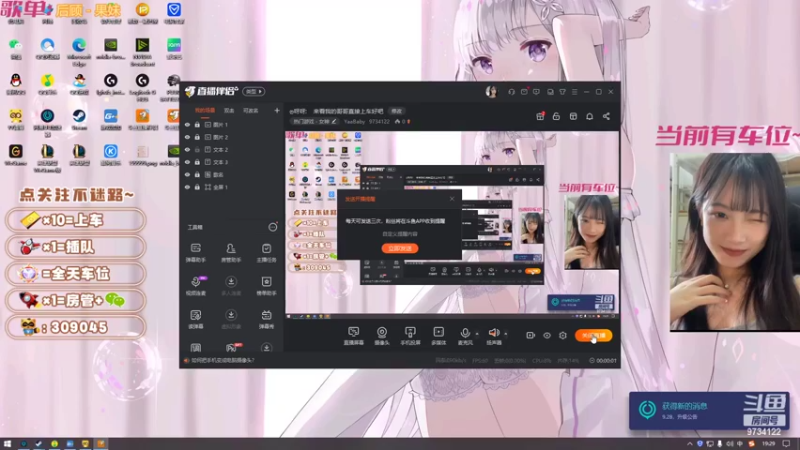The height and width of the screenshot is (450, 800).
Task: Open the mode switch pill next to the logo
Action: click(254, 92)
